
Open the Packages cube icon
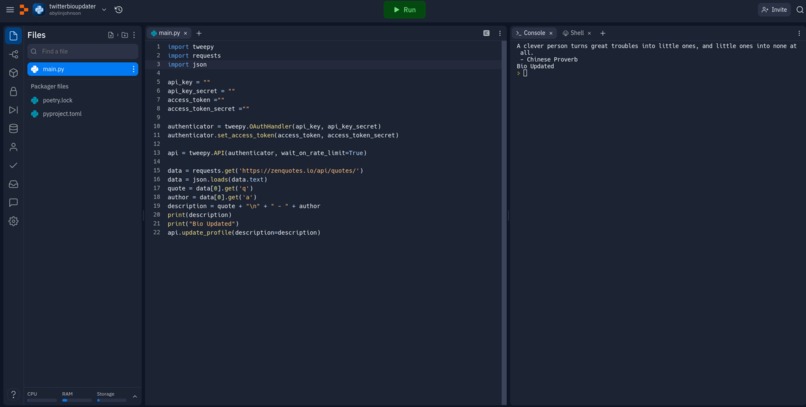(13, 73)
